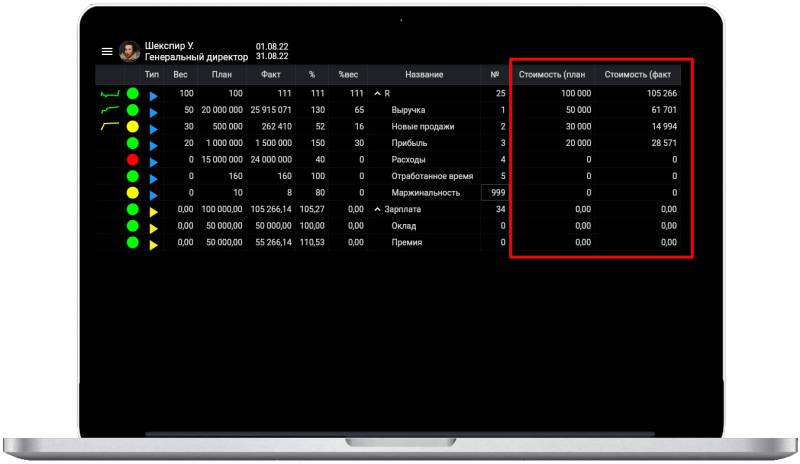Click the green status dot for Оклад
This screenshot has height=464, width=800.
point(133,226)
